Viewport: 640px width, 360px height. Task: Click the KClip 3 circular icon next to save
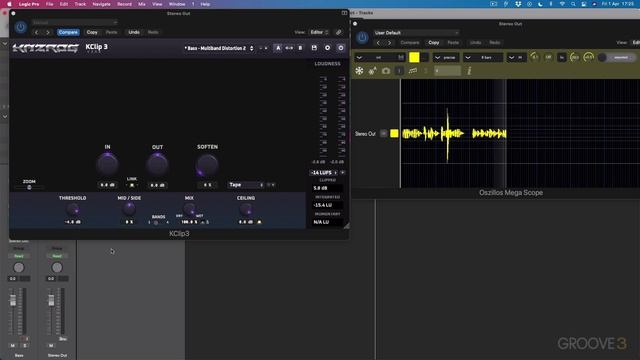[x=327, y=48]
